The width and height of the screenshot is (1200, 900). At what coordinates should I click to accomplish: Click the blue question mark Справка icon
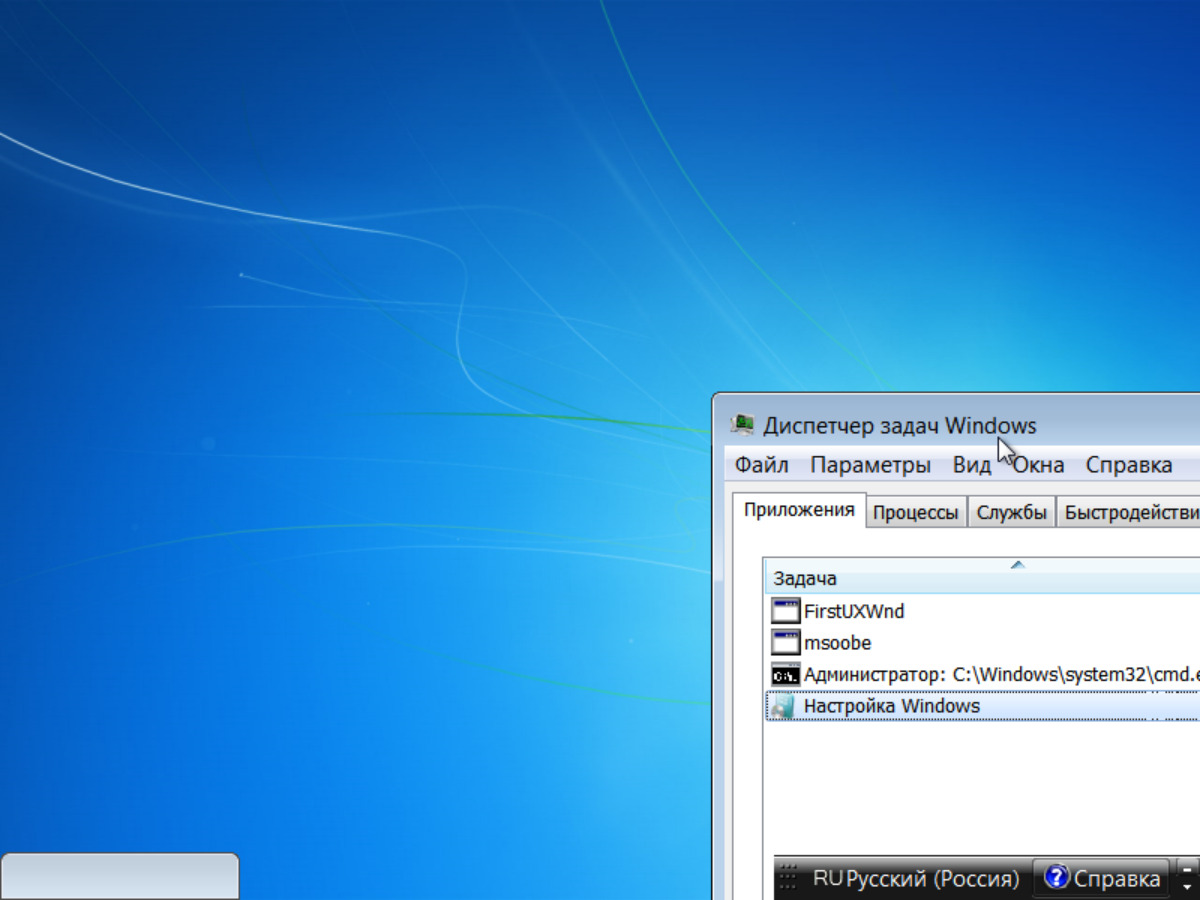point(1056,878)
